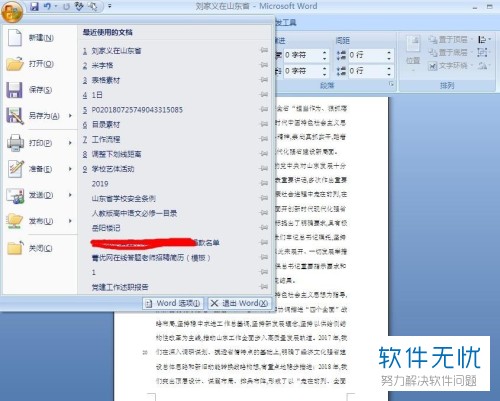This screenshot has width=500, height=401.
Task: Open the 段落 dialog launcher
Action: point(391,84)
